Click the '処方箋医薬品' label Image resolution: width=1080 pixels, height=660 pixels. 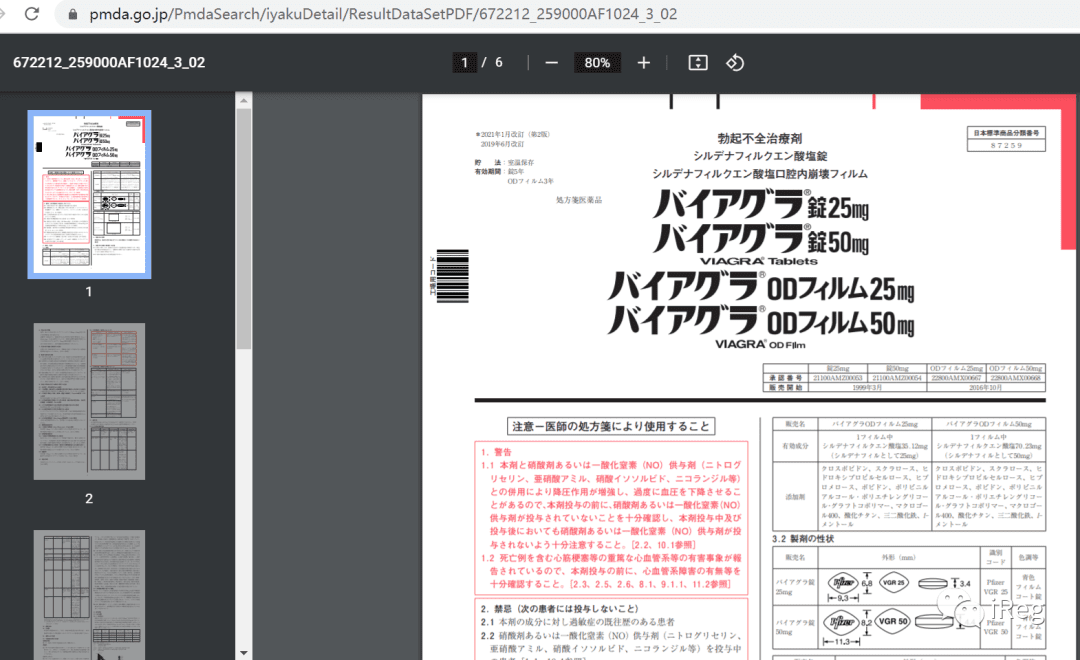pos(579,200)
